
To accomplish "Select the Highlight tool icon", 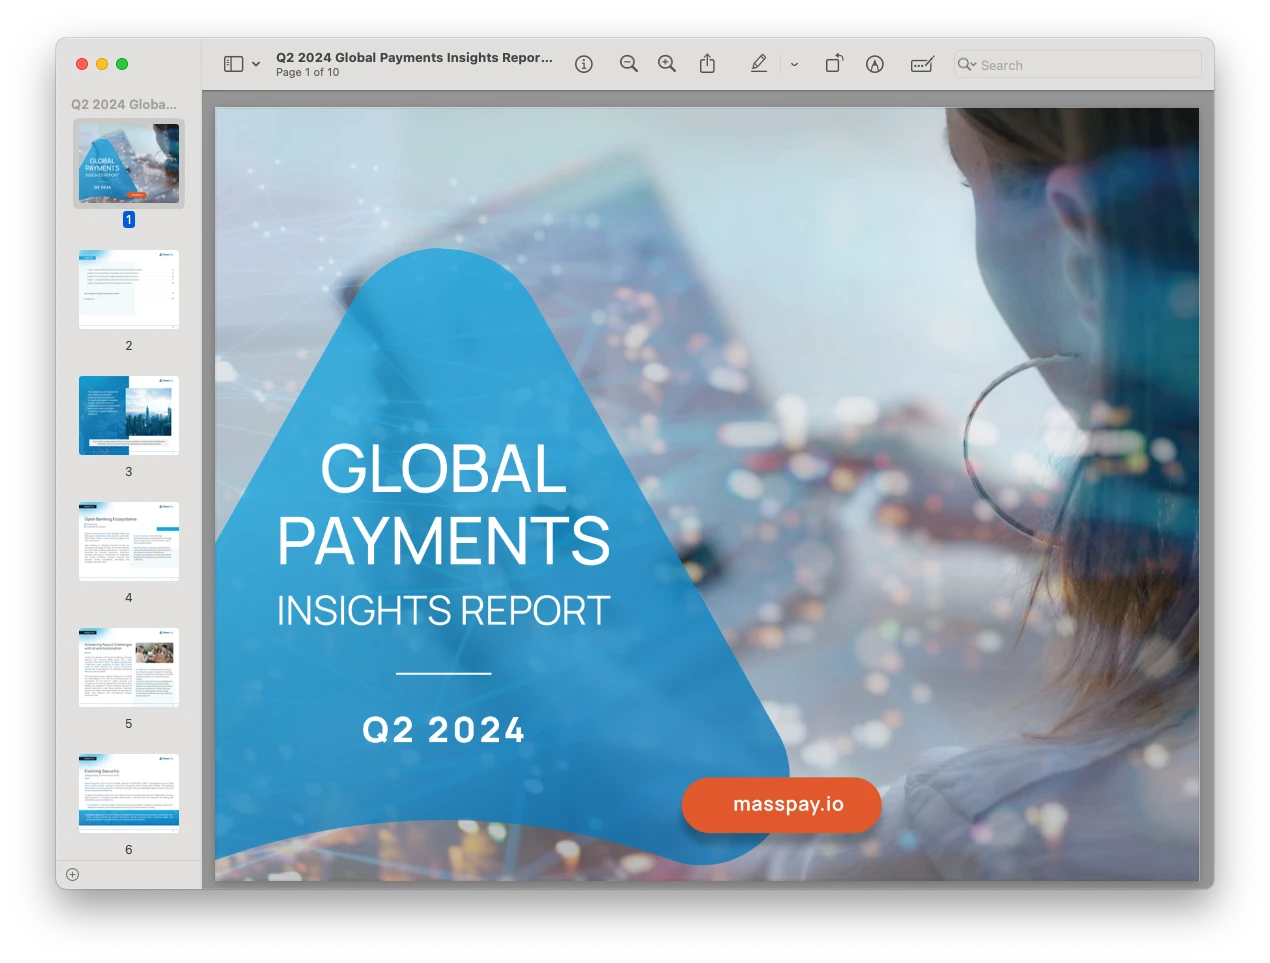I will tap(874, 63).
